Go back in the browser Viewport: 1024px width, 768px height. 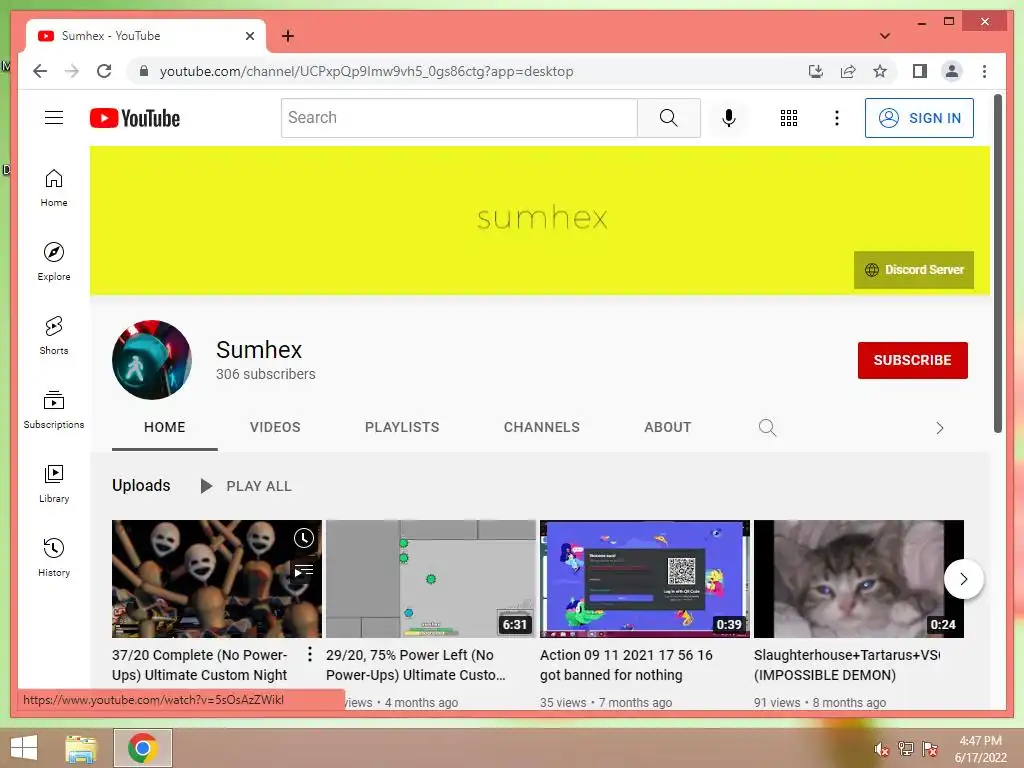(x=40, y=71)
